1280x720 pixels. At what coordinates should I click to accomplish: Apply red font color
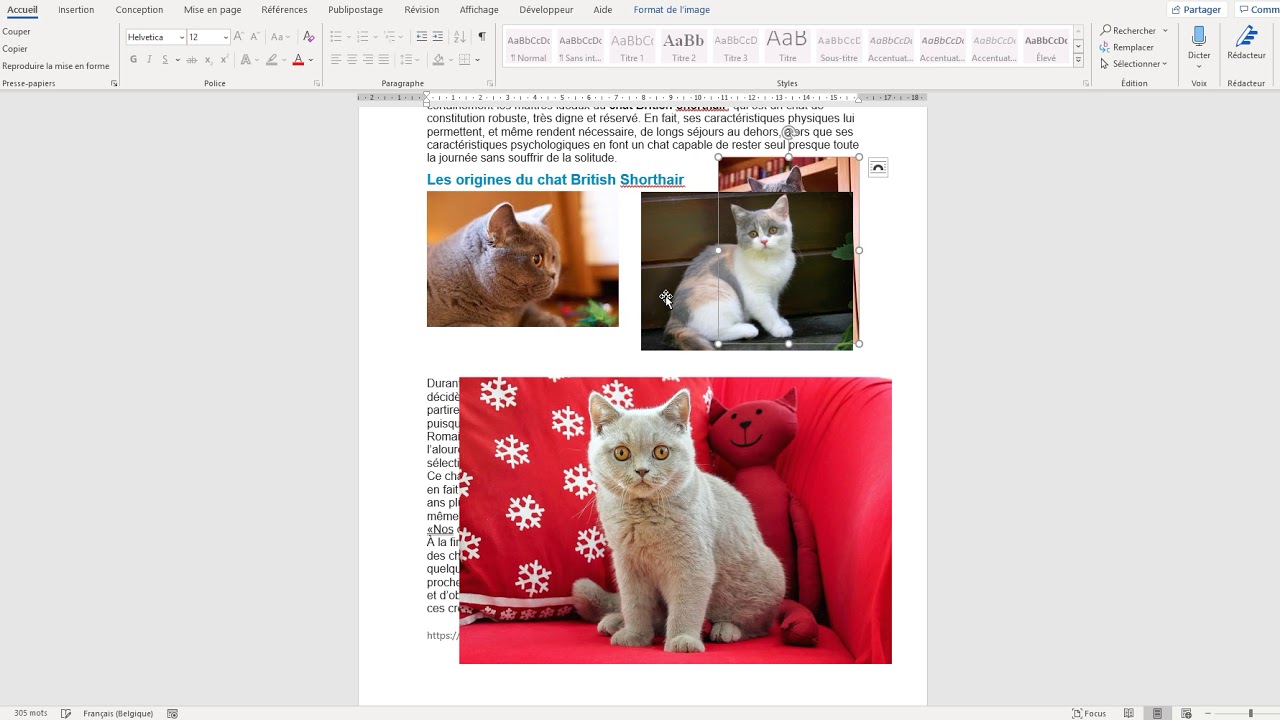pos(297,60)
